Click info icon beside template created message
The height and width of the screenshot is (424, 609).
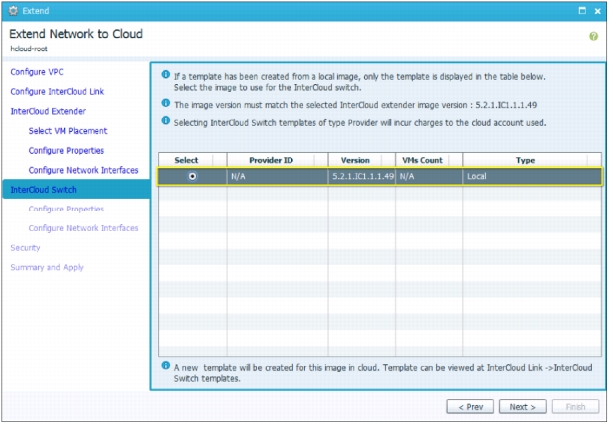[x=165, y=74]
